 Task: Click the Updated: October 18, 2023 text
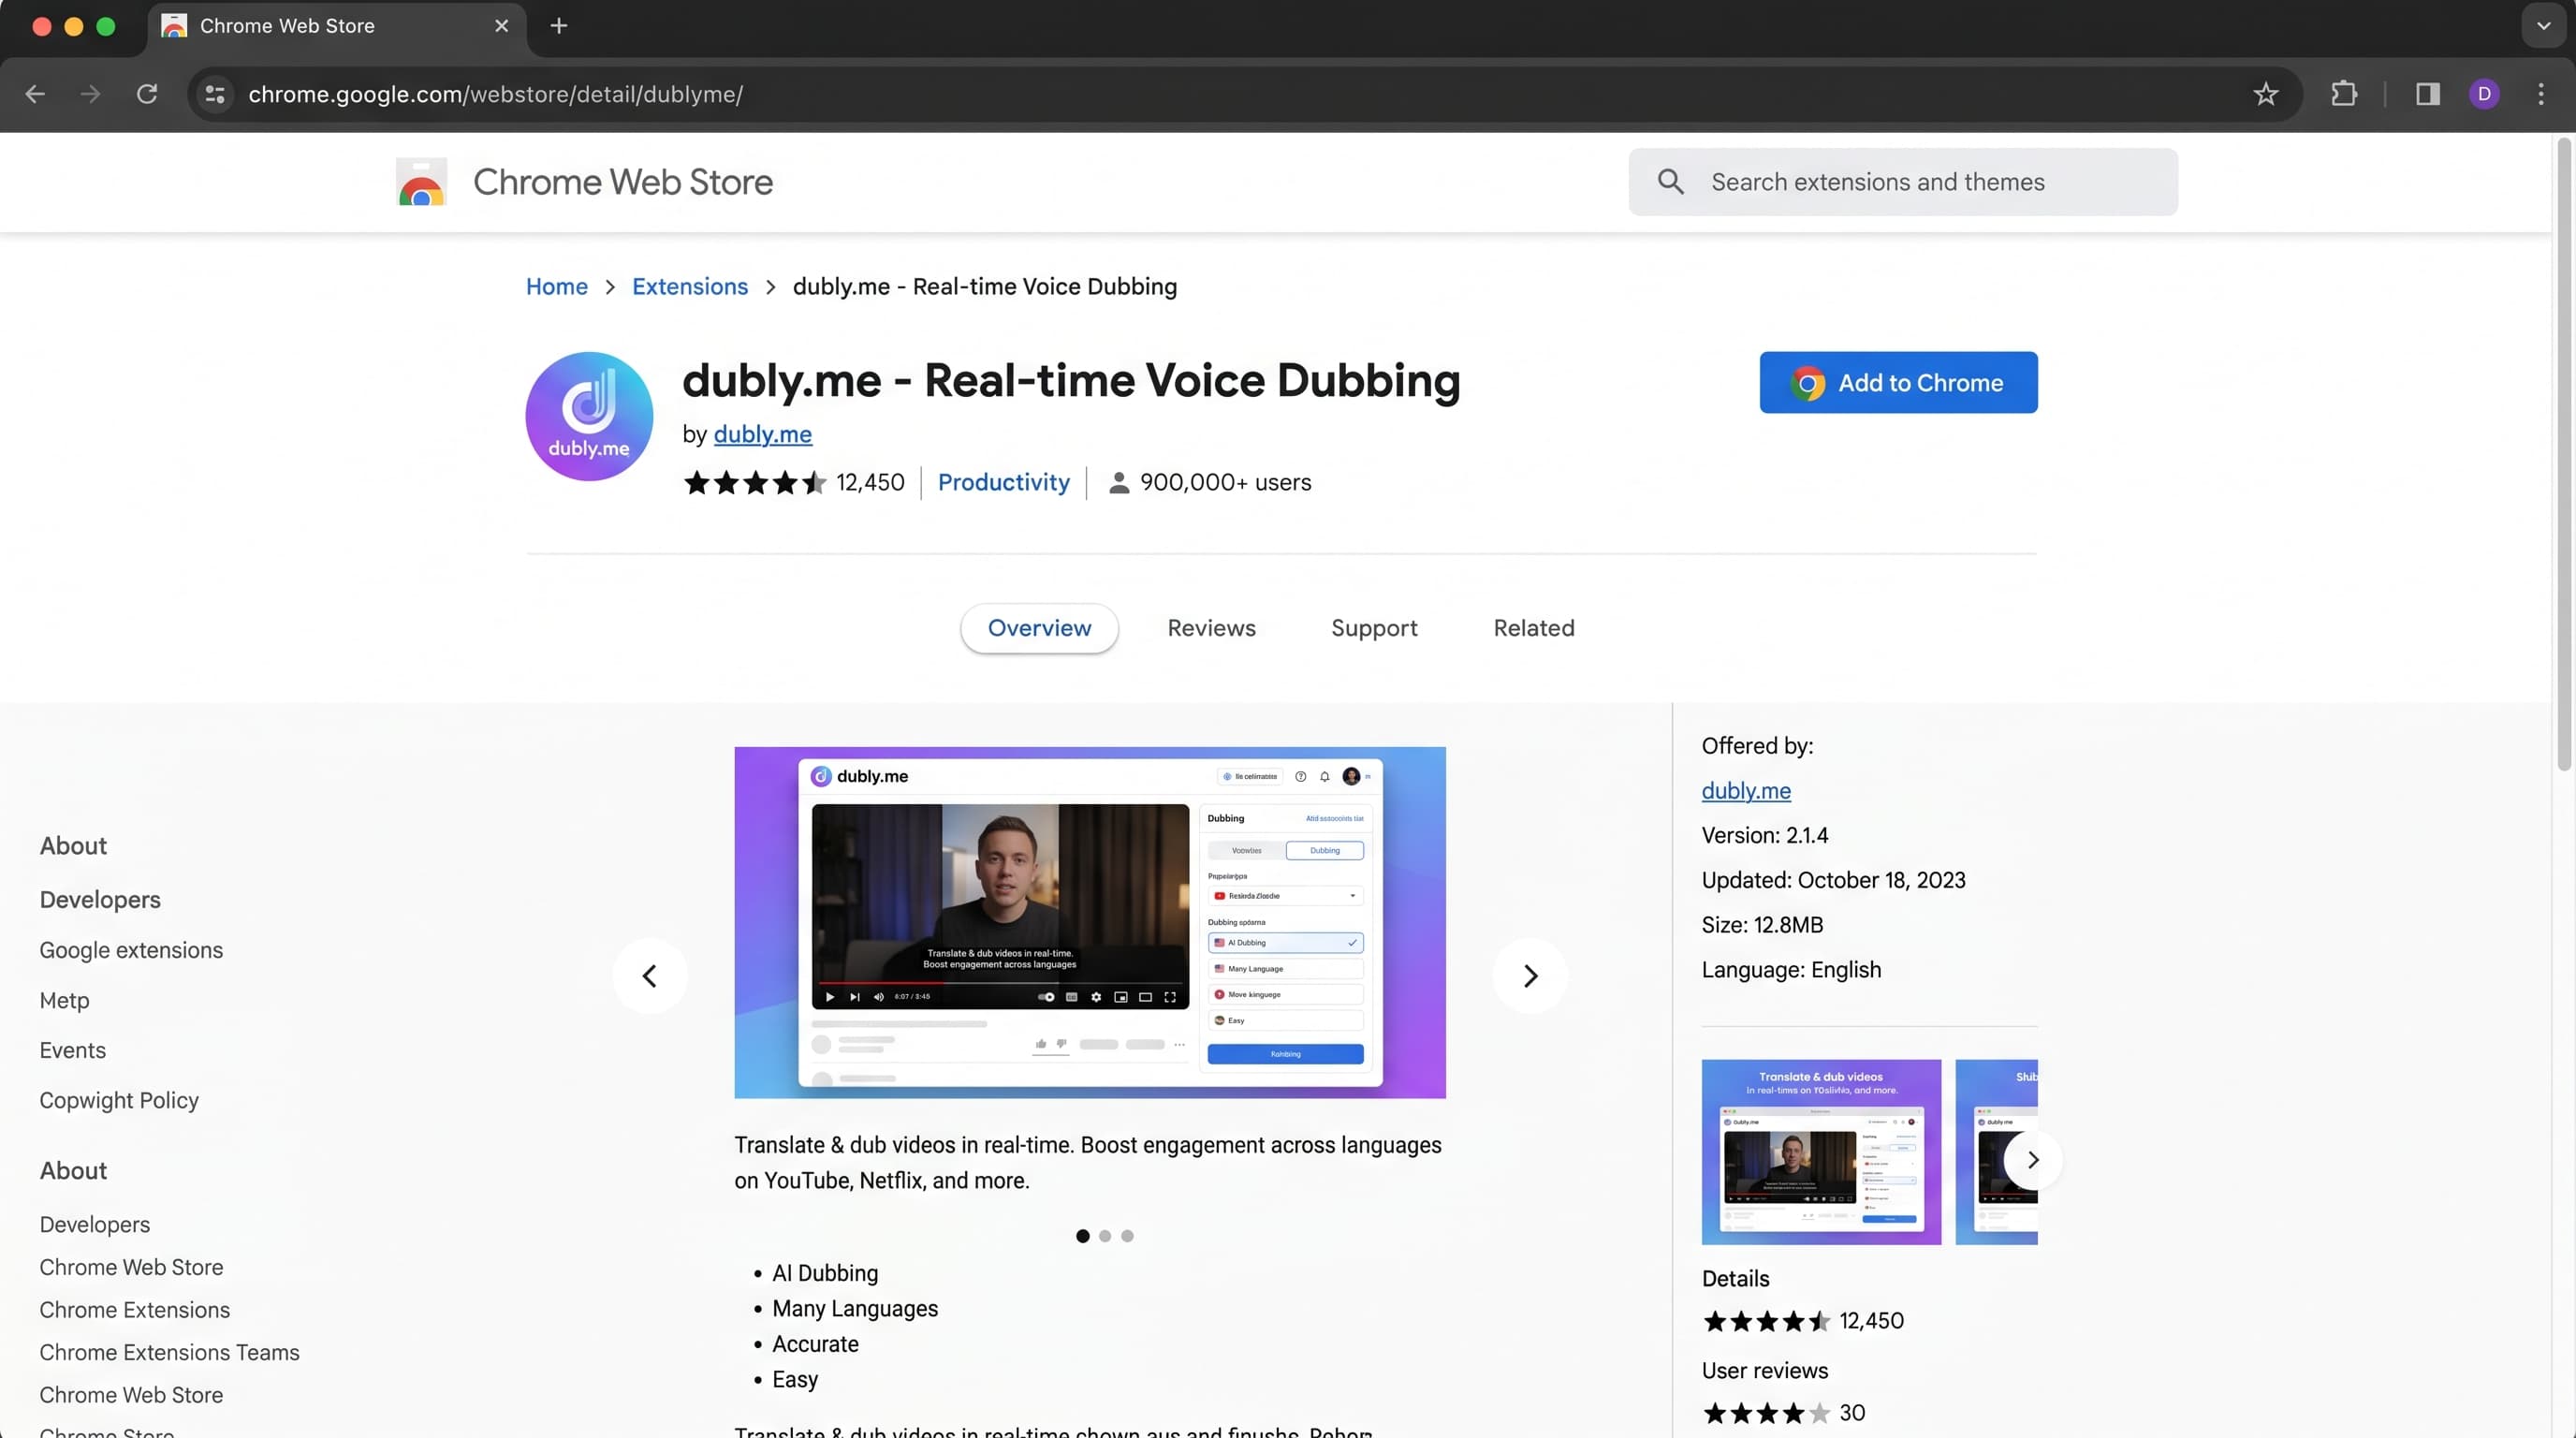[1833, 881]
